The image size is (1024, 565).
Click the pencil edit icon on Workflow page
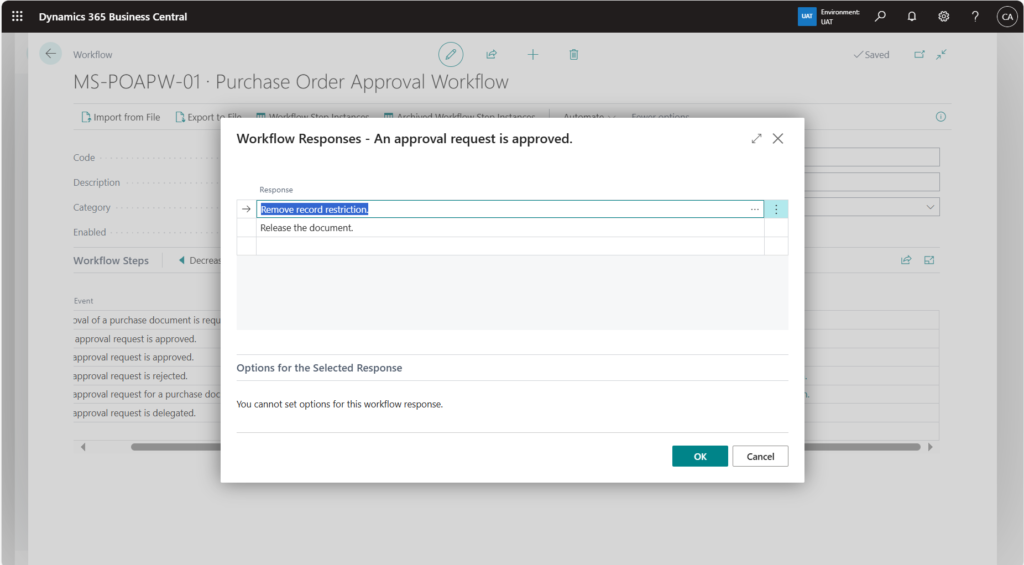point(451,54)
